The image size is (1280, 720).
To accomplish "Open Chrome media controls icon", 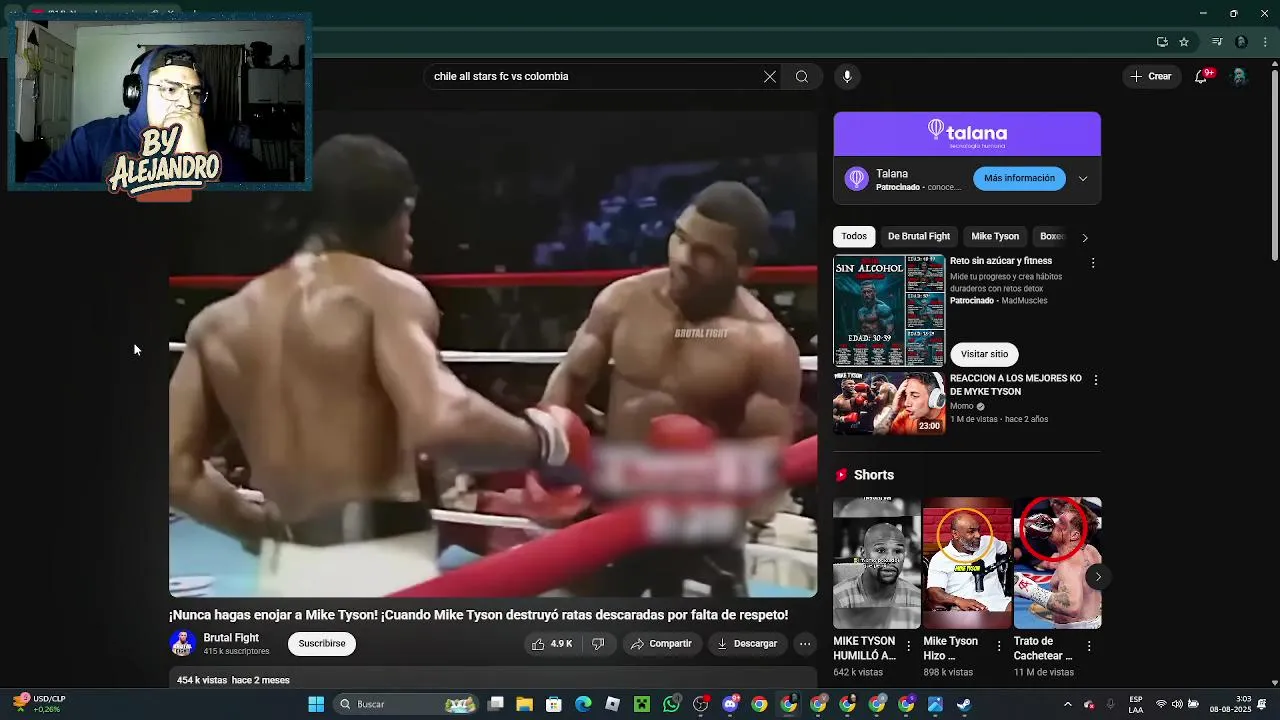I will tap(1217, 42).
